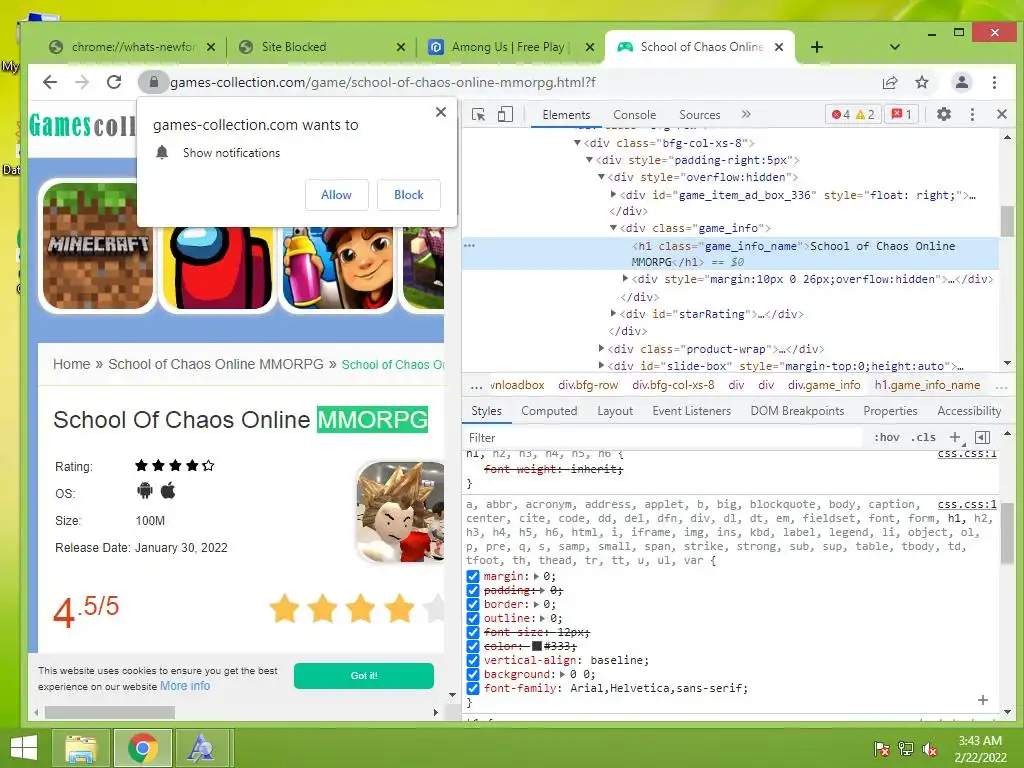Open the Chrome three-dot menu

[995, 82]
